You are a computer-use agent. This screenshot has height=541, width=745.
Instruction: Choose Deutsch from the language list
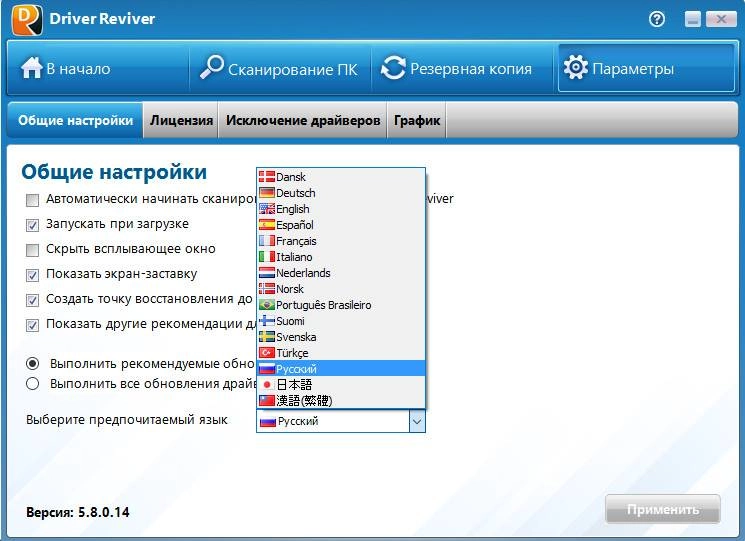point(341,193)
